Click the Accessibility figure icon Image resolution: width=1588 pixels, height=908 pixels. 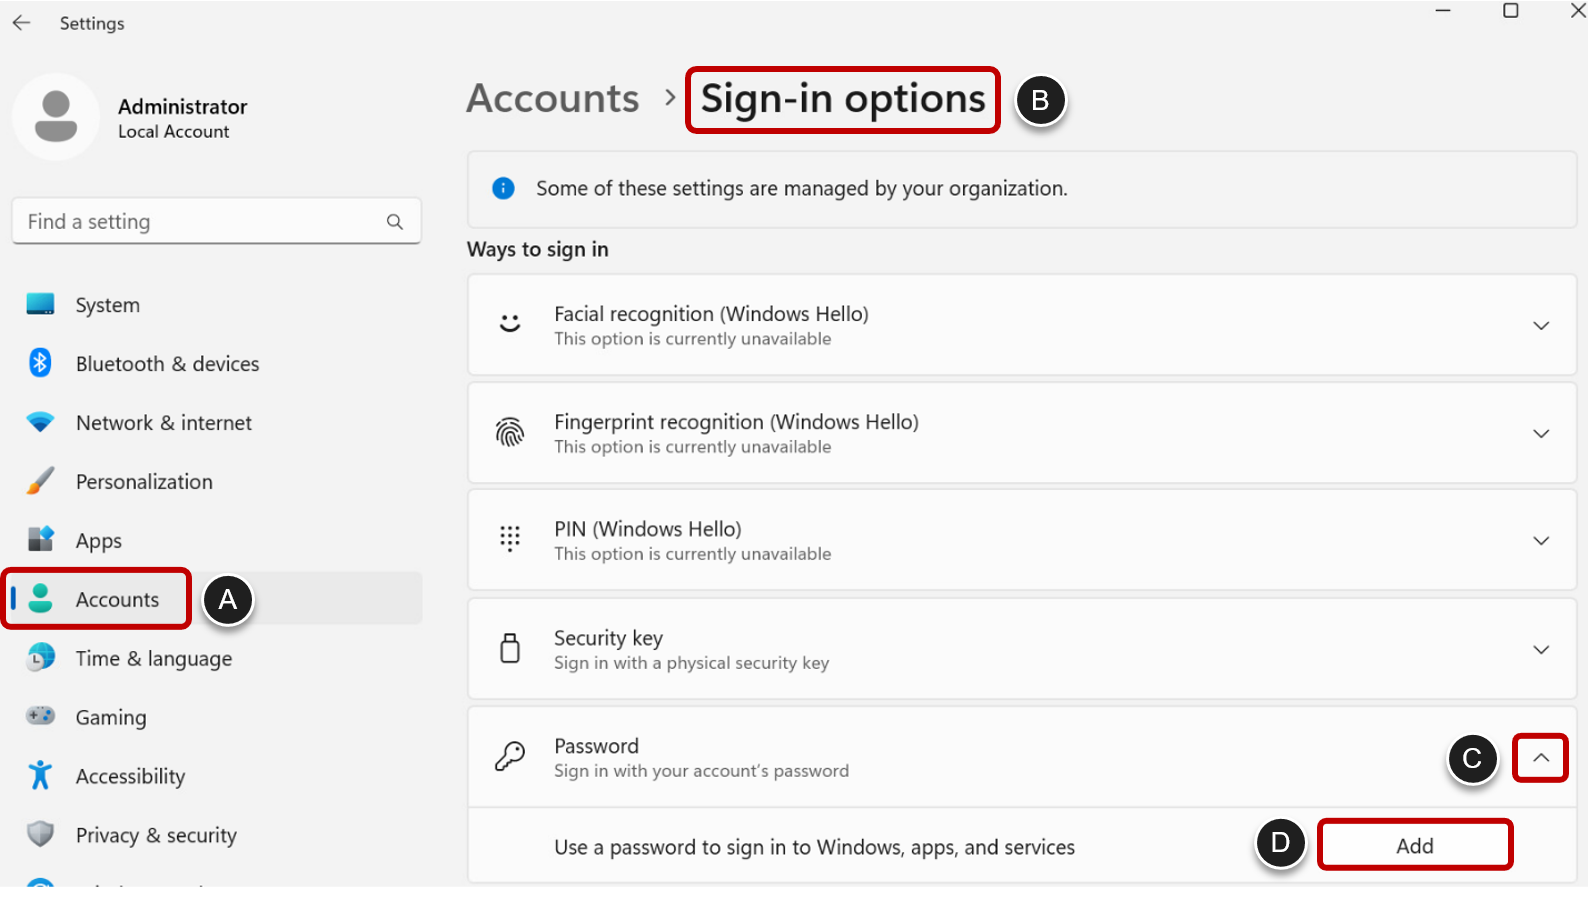point(40,775)
